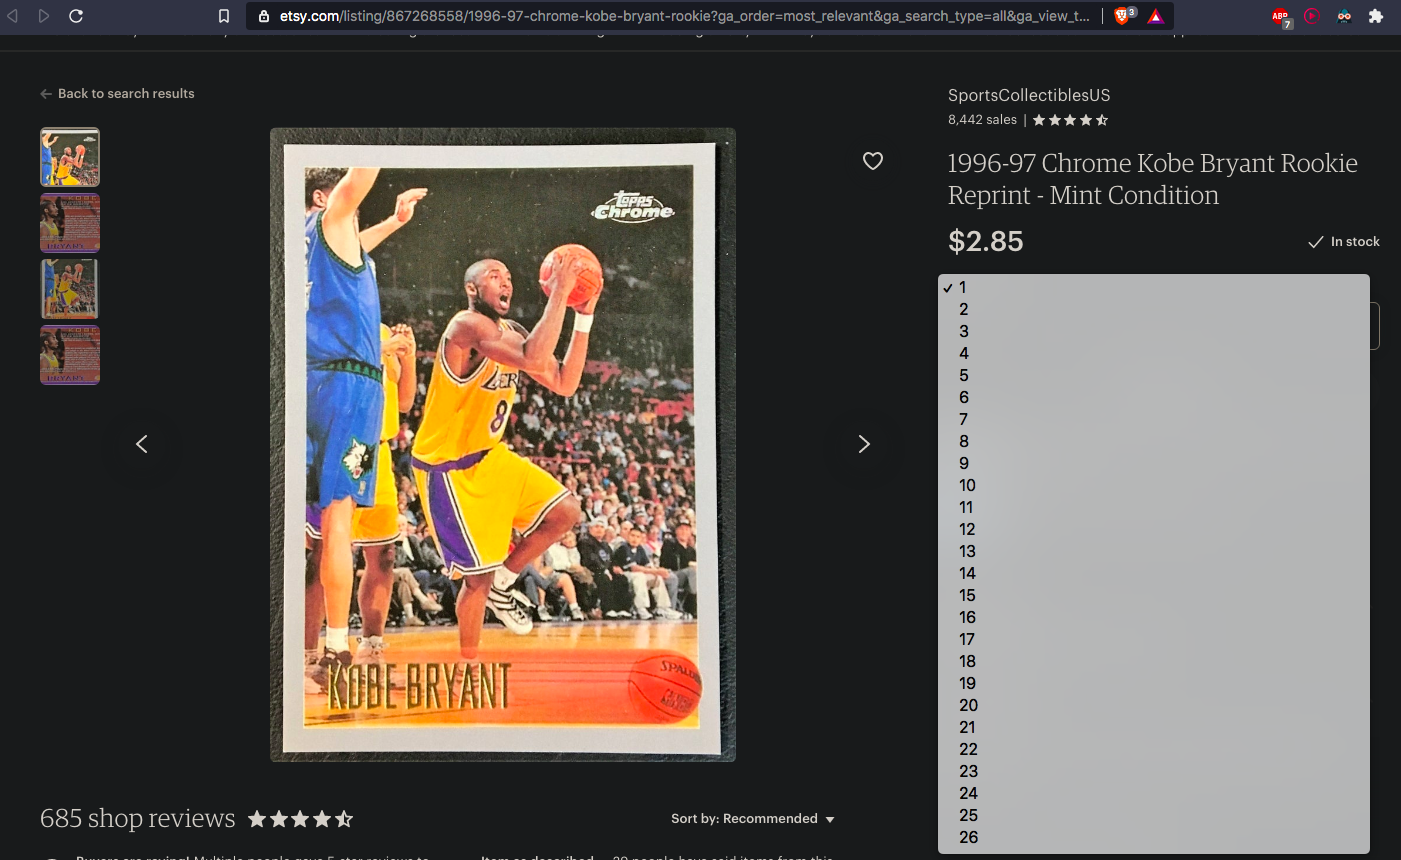The height and width of the screenshot is (860, 1401).
Task: Click the red circular play extension icon
Action: point(1312,16)
